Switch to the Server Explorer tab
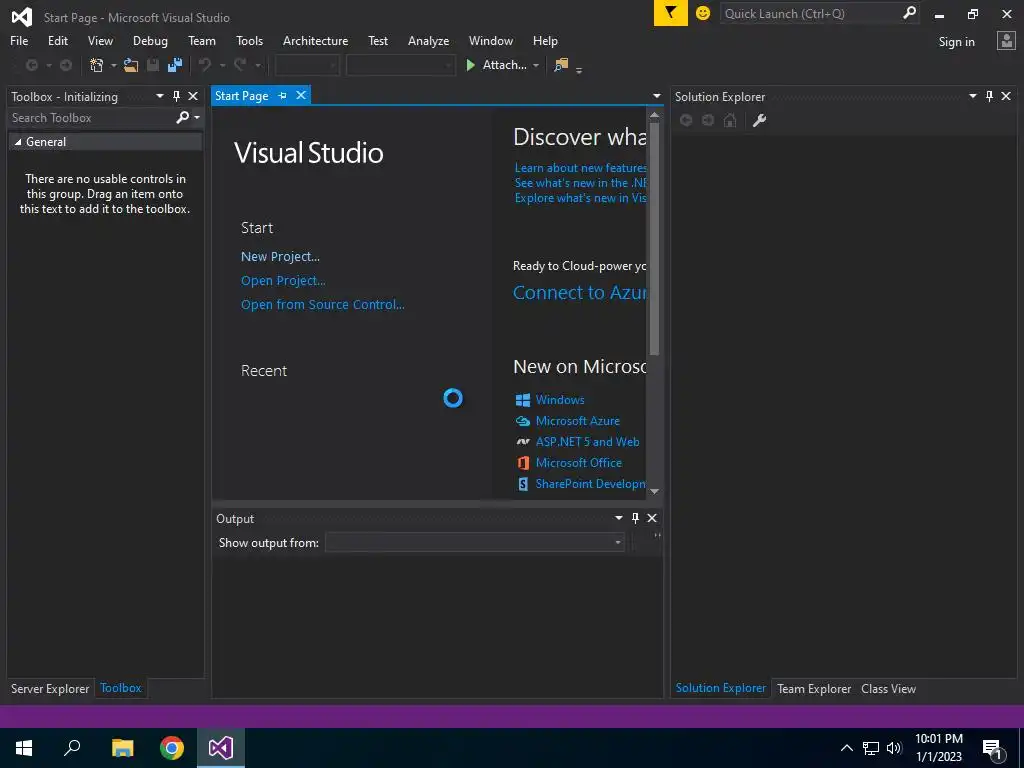This screenshot has height=768, width=1024. pyautogui.click(x=50, y=688)
